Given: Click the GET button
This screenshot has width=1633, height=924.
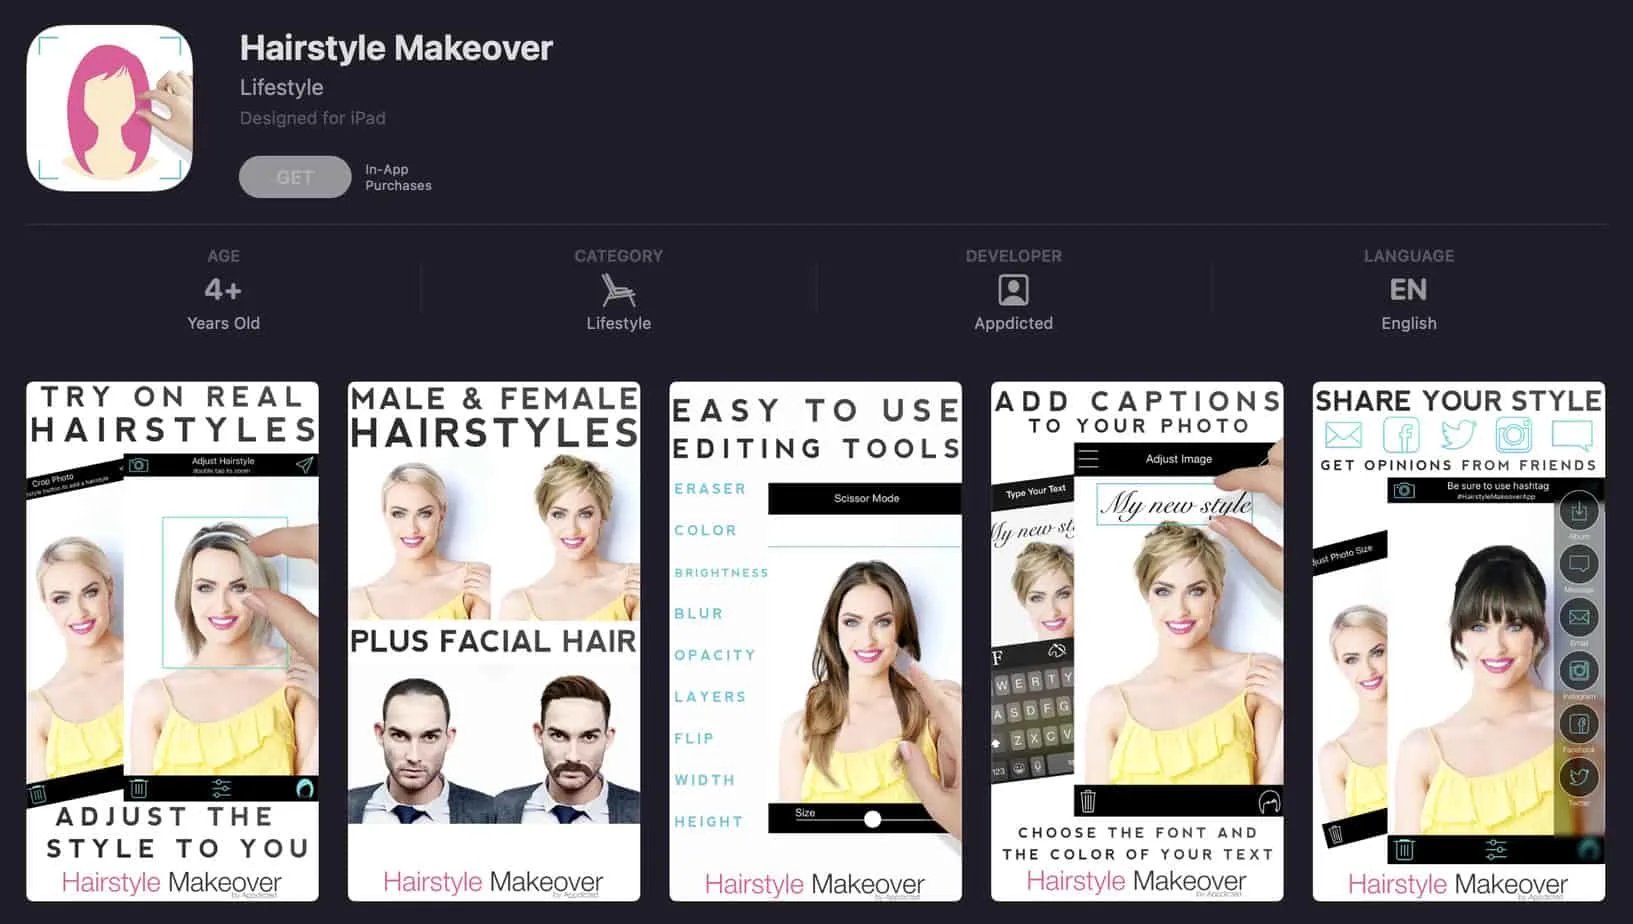Looking at the screenshot, I should coord(295,177).
